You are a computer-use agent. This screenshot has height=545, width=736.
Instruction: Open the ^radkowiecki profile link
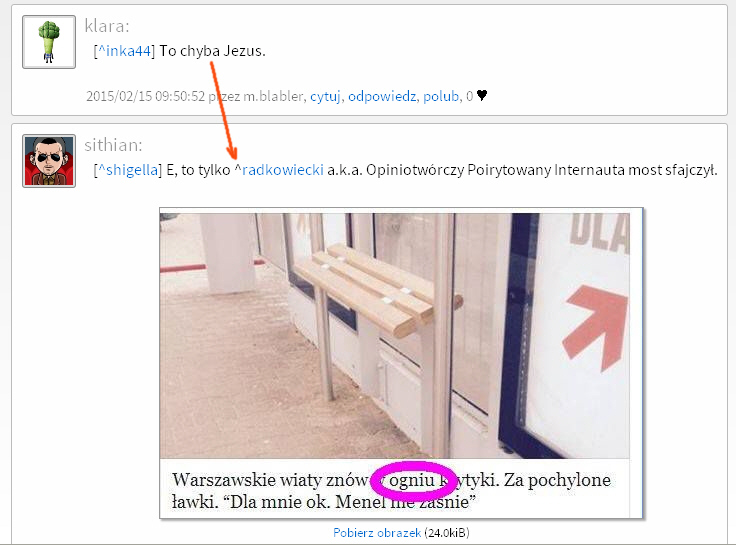[279, 170]
